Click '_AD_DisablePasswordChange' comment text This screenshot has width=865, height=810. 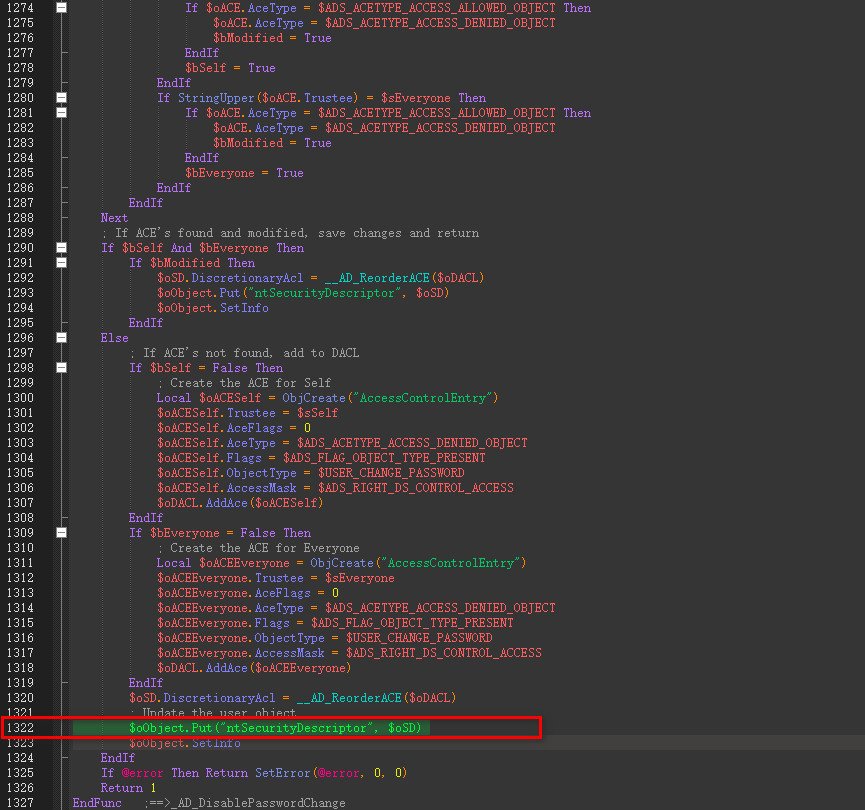(x=258, y=803)
